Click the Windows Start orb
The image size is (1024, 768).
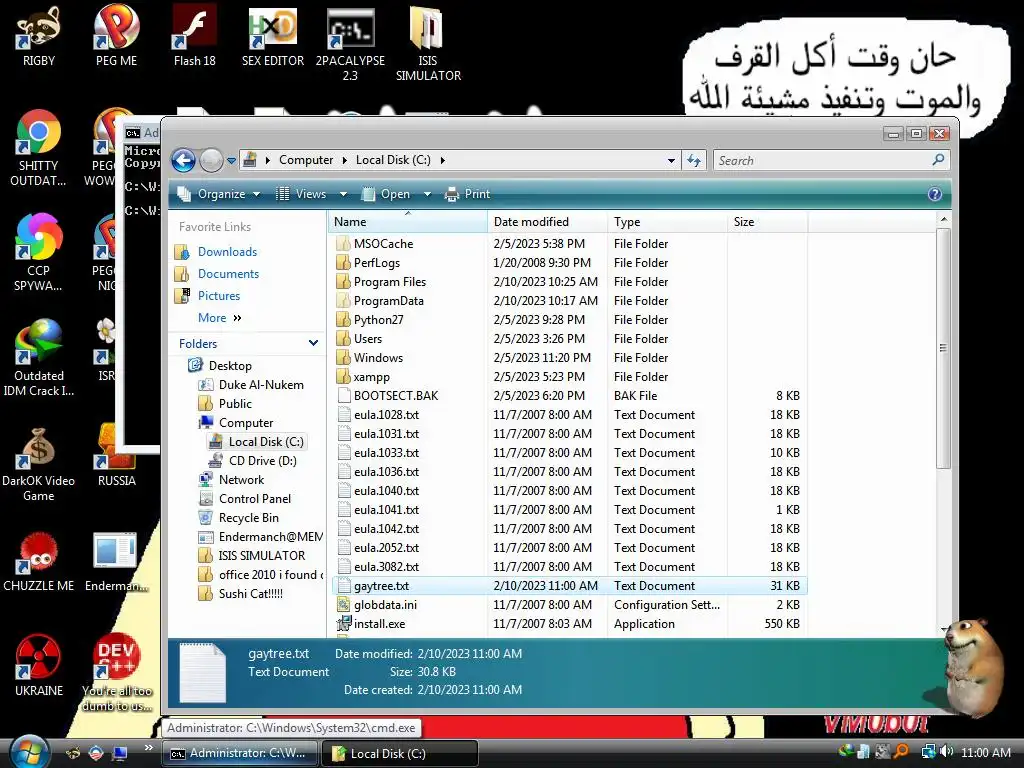point(28,751)
